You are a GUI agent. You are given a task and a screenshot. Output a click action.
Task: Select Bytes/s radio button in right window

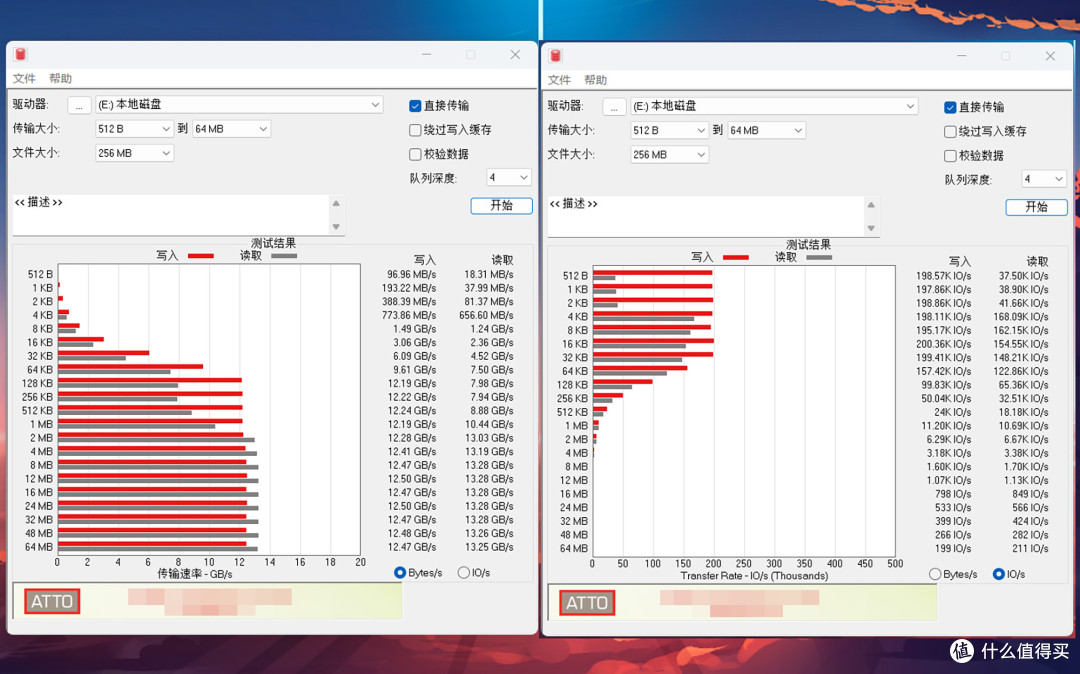pos(935,573)
